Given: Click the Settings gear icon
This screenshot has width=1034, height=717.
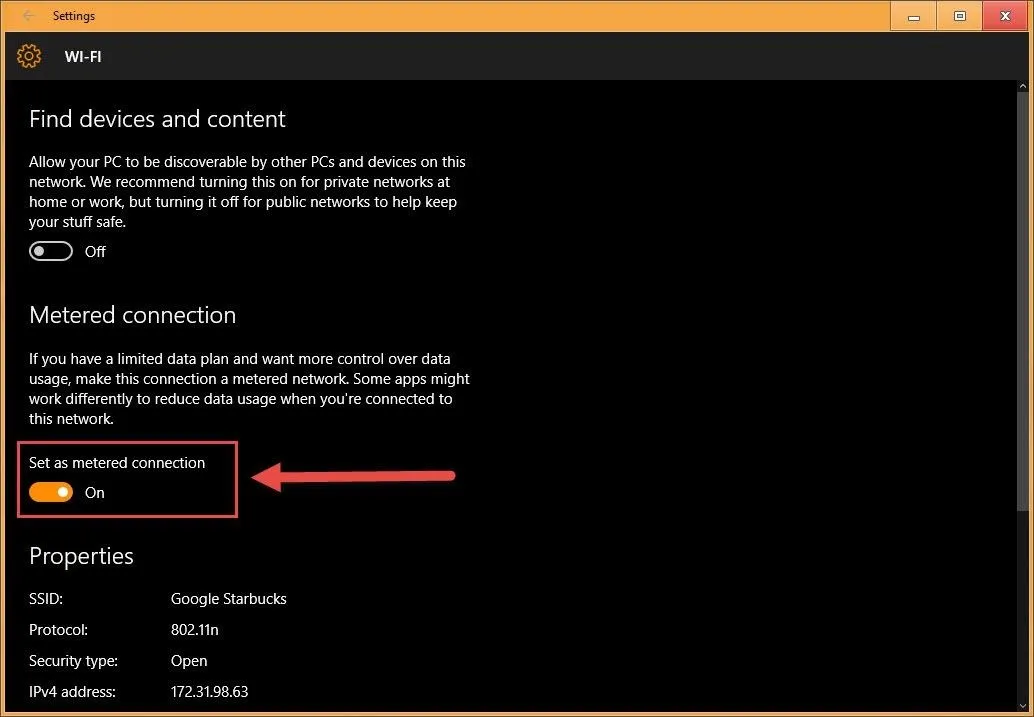Looking at the screenshot, I should pos(29,56).
